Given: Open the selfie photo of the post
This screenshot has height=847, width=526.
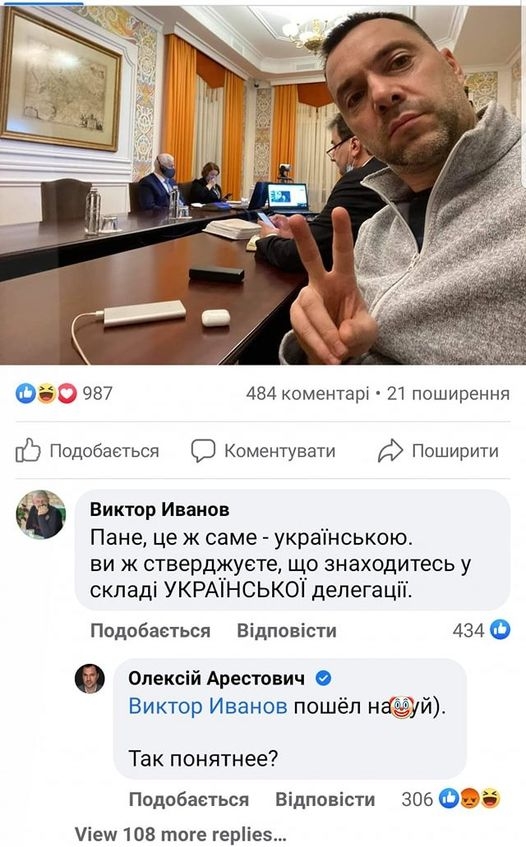Looking at the screenshot, I should click(x=263, y=184).
